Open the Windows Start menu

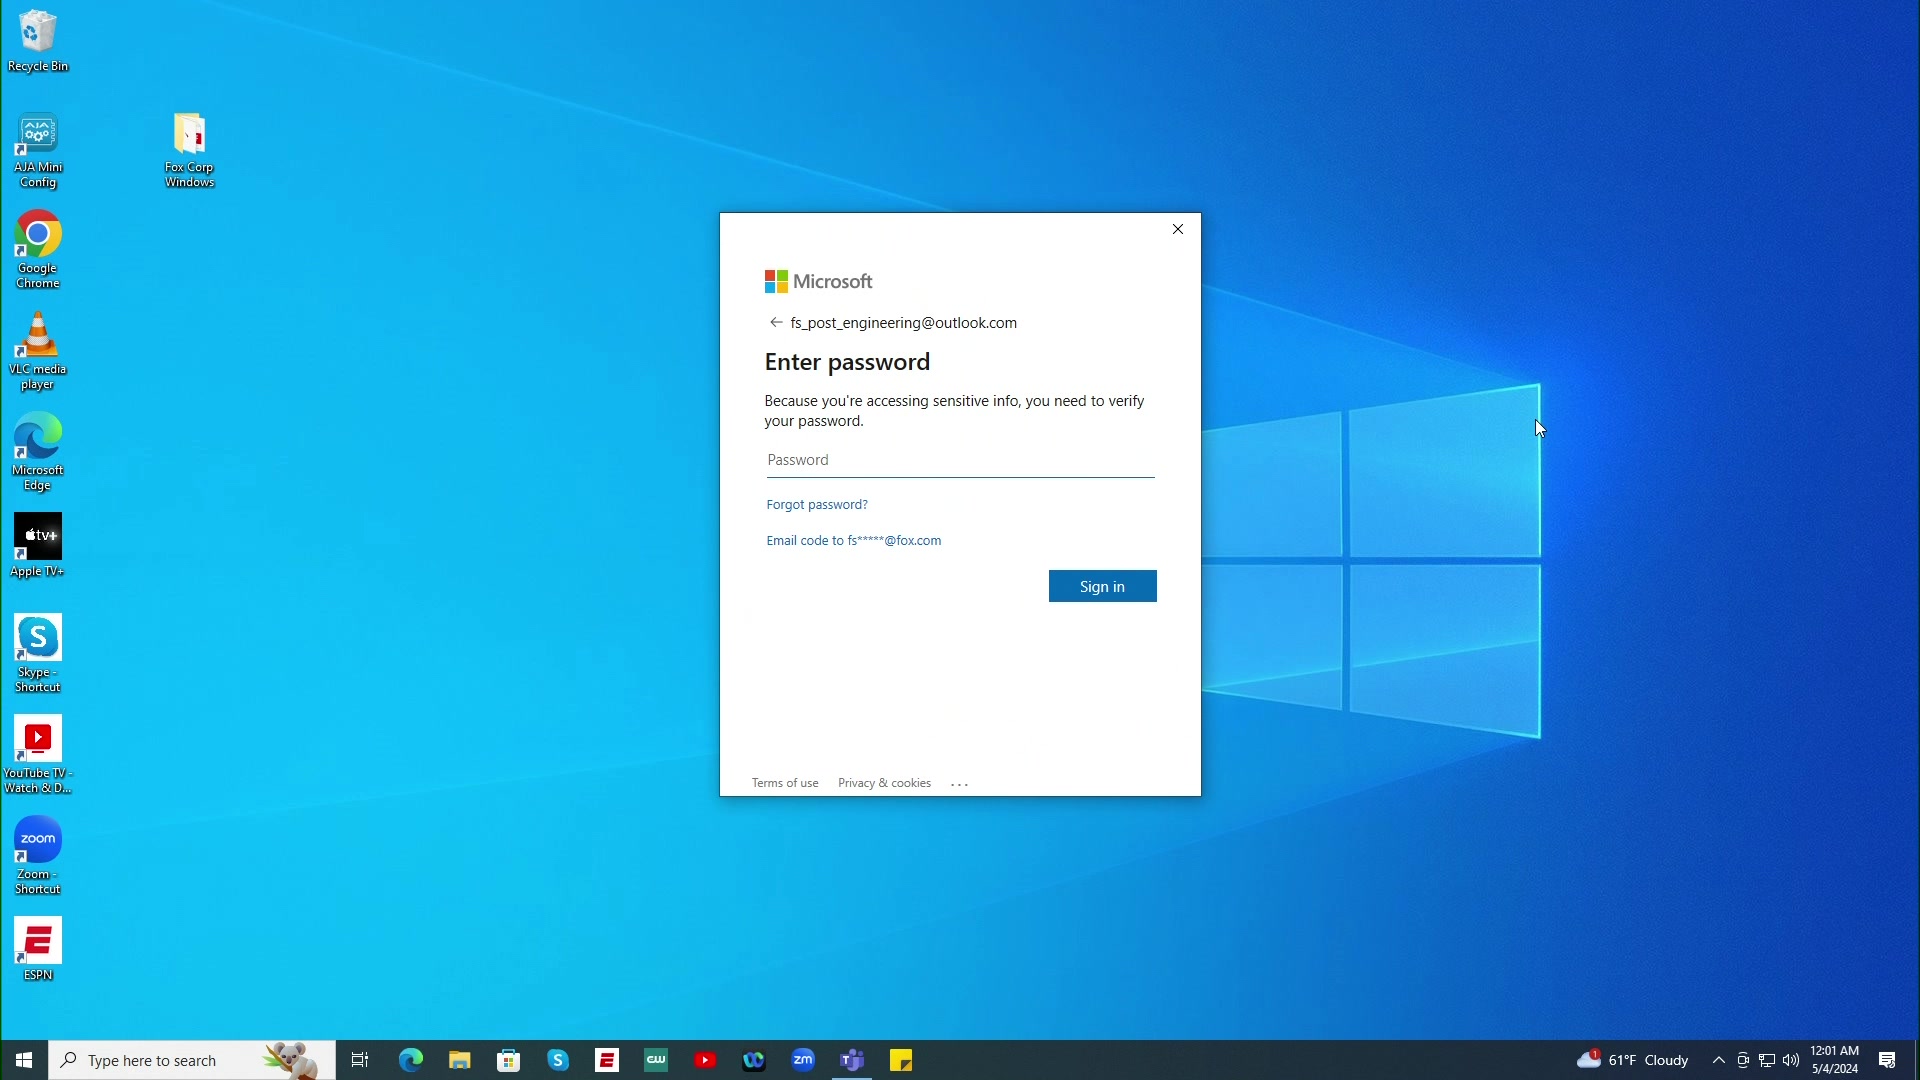pyautogui.click(x=24, y=1060)
